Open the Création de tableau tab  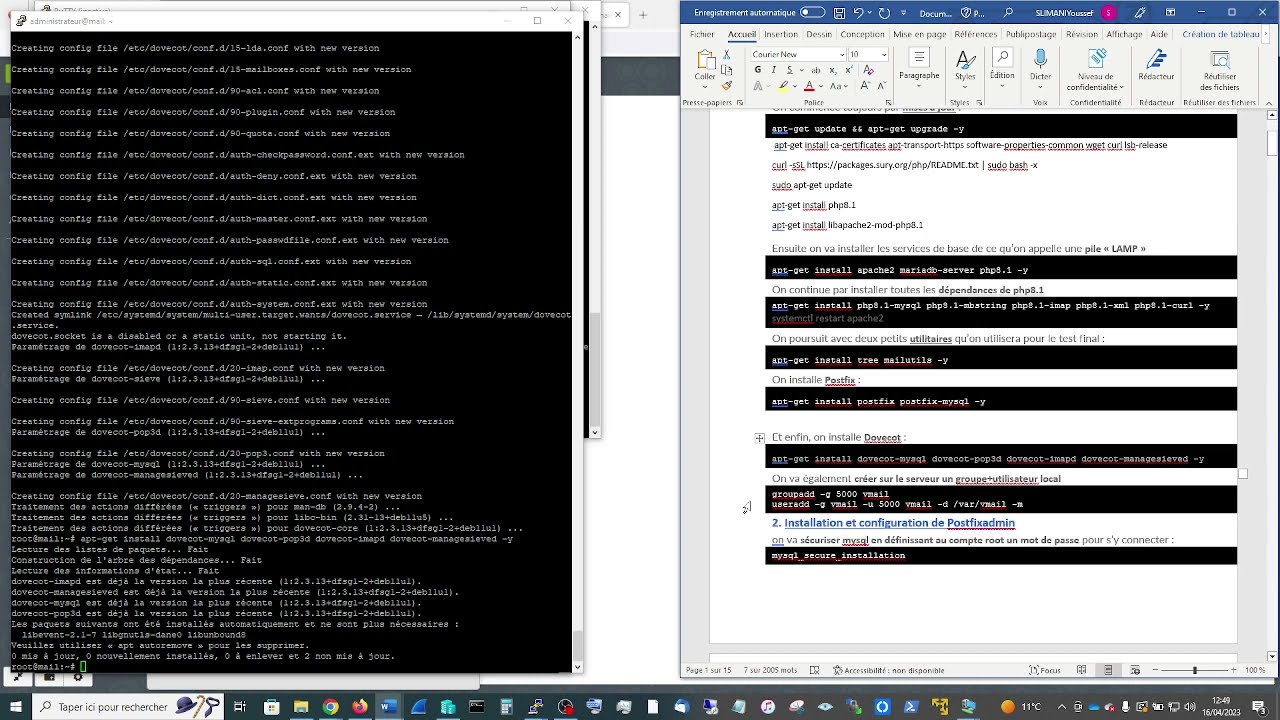tap(1220, 34)
